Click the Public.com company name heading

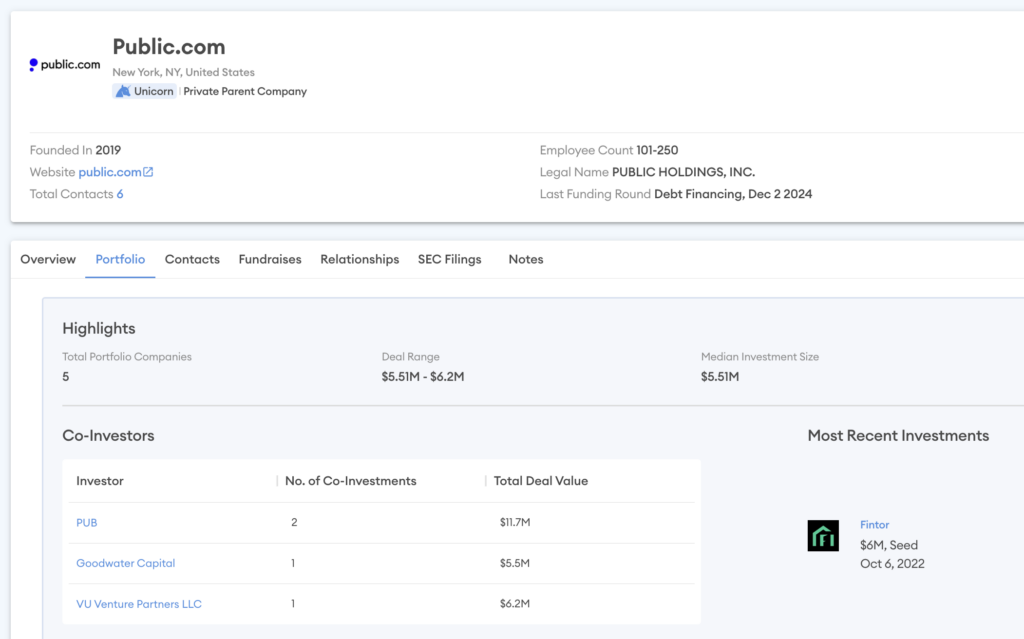168,47
